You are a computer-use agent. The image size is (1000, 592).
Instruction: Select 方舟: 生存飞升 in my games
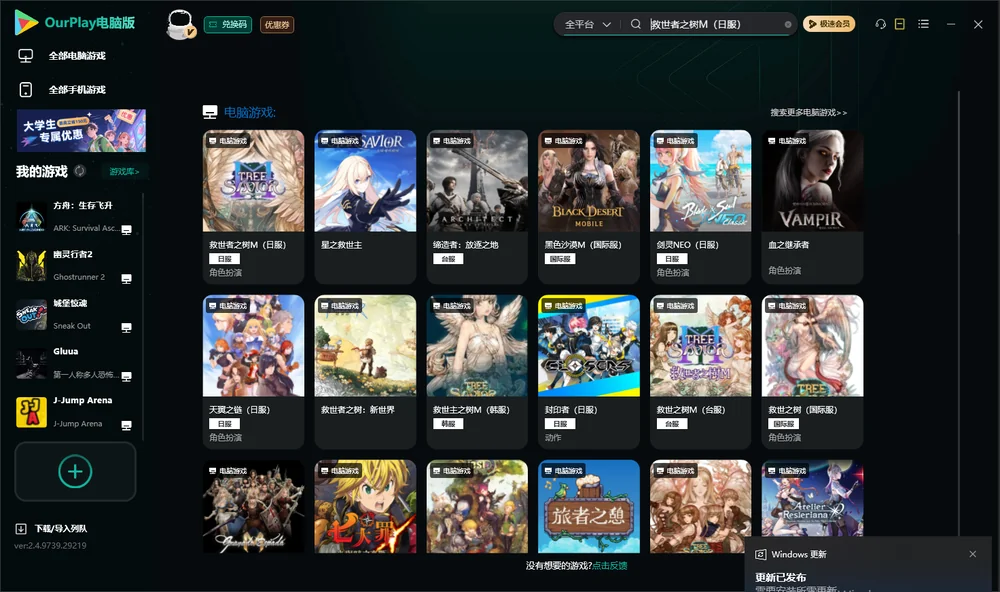[74, 216]
